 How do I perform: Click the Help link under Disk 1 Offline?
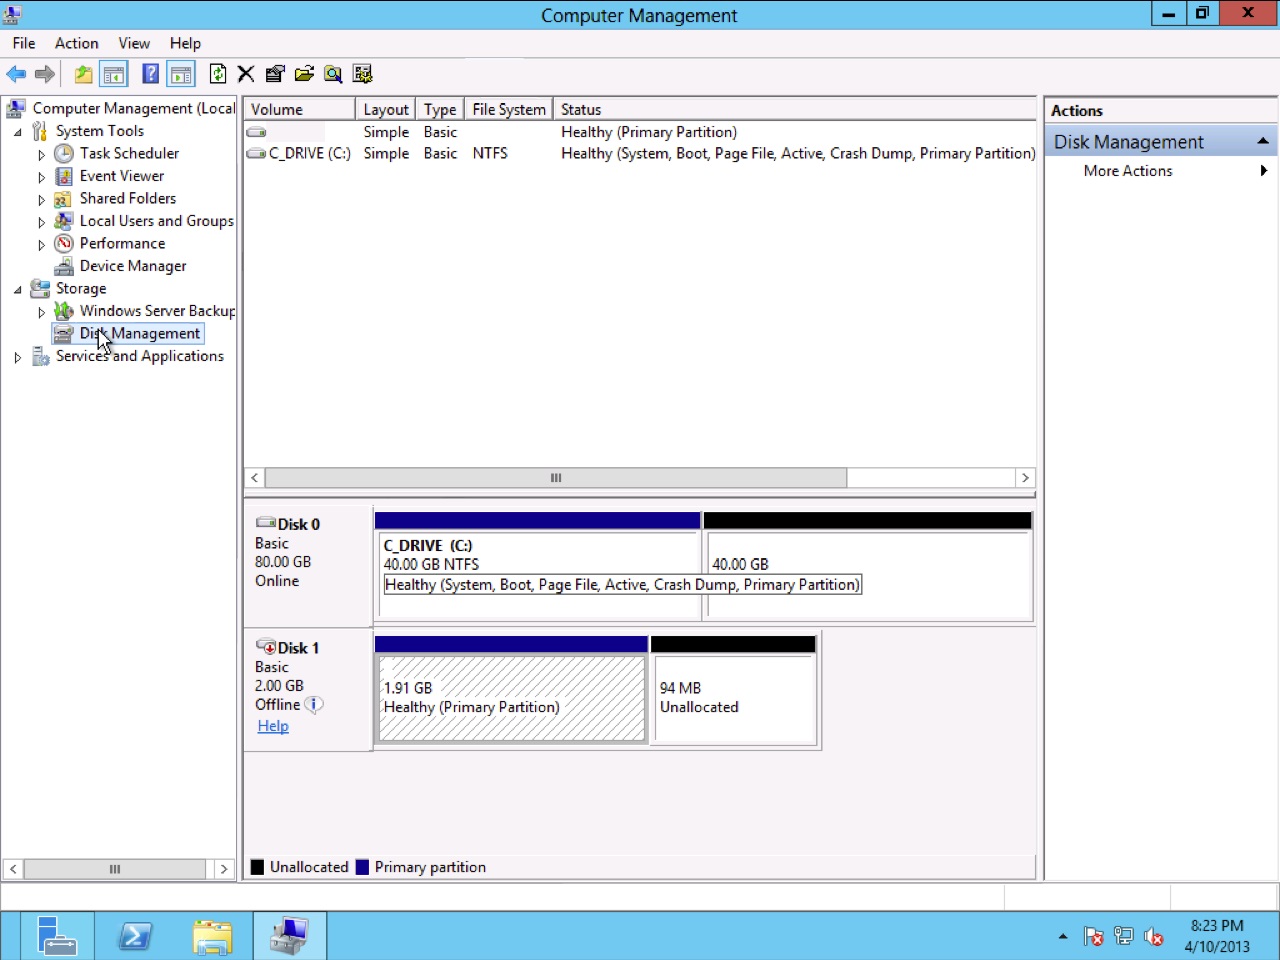tap(272, 725)
